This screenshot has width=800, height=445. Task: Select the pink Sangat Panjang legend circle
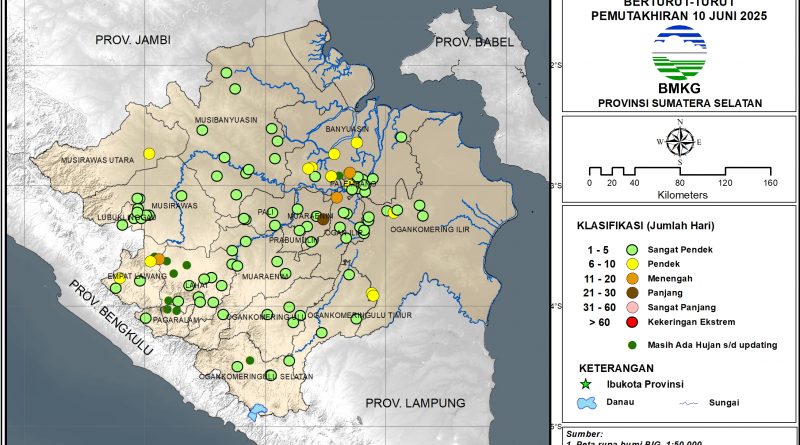tap(632, 308)
